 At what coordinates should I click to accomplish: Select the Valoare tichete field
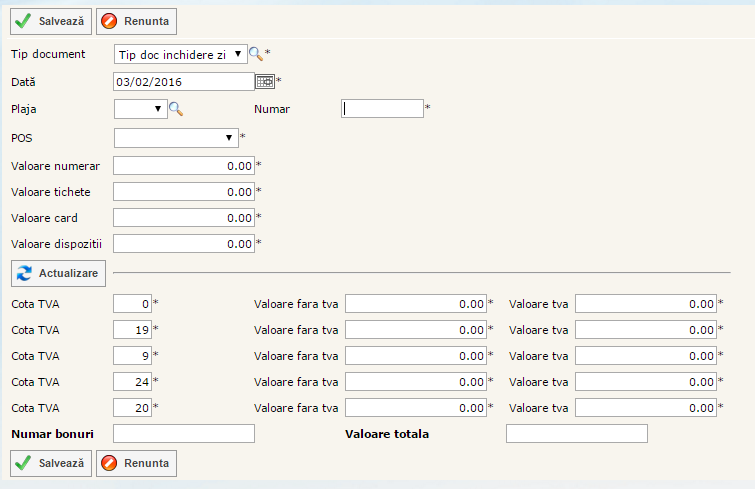[x=184, y=191]
